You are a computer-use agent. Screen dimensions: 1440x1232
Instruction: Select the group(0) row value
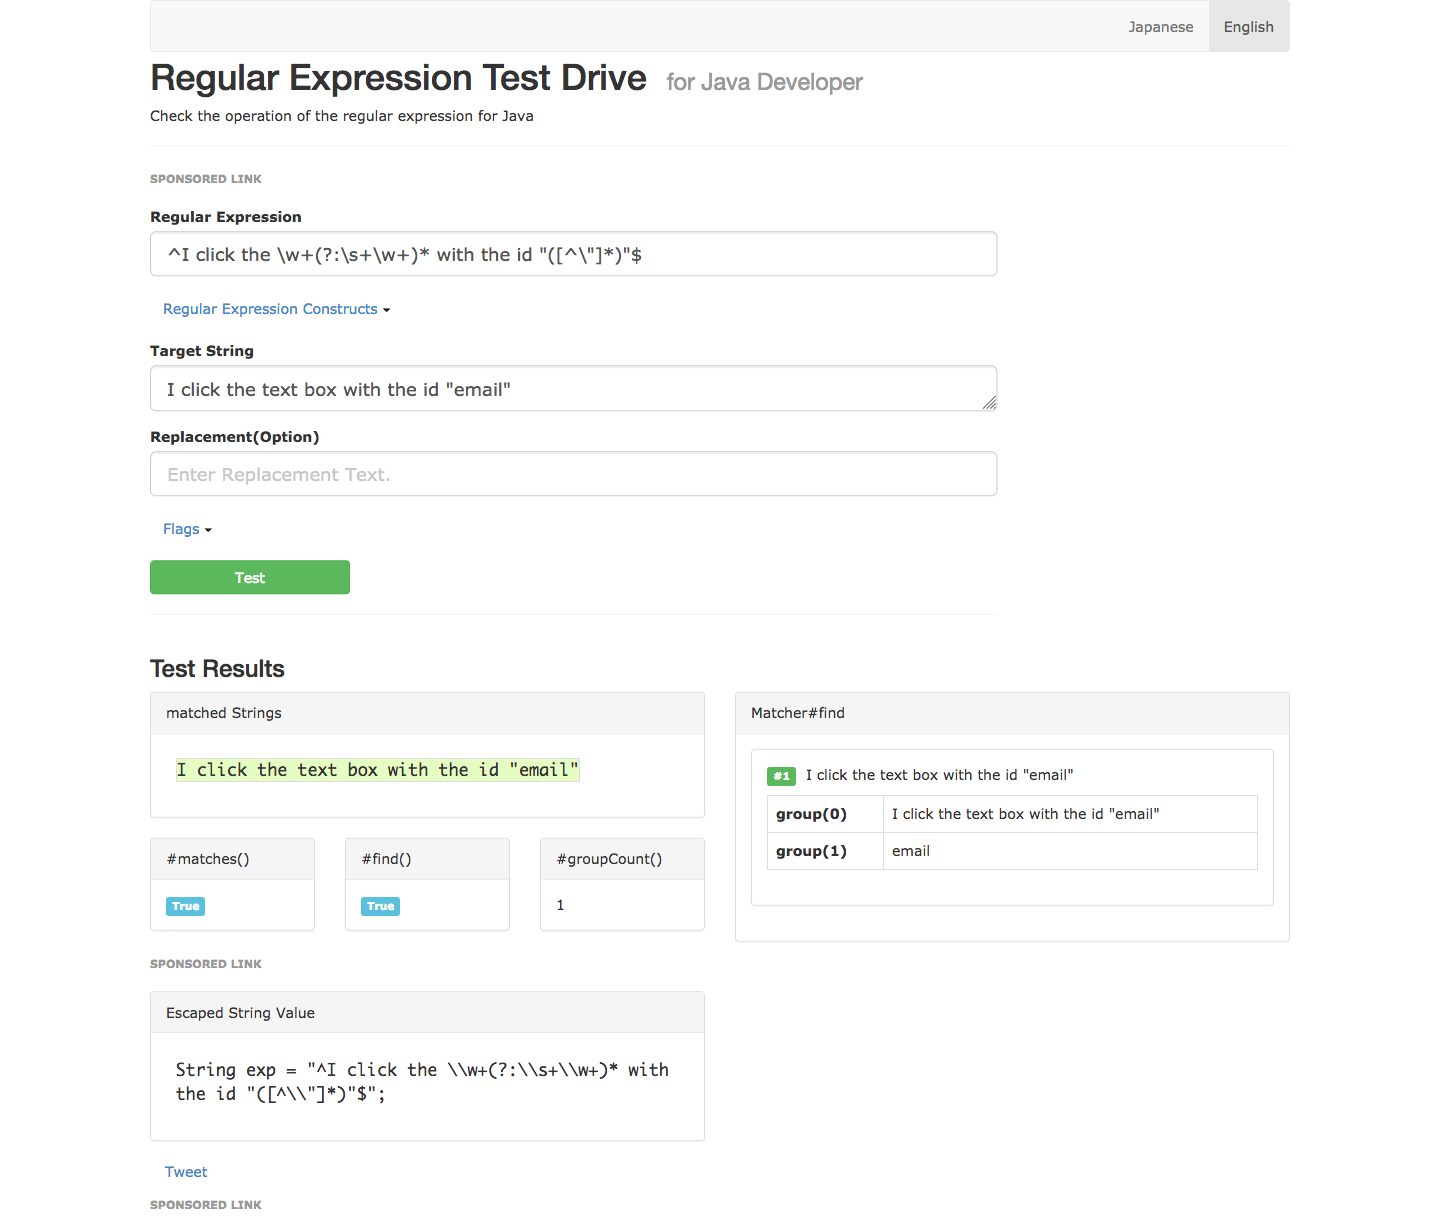1025,814
